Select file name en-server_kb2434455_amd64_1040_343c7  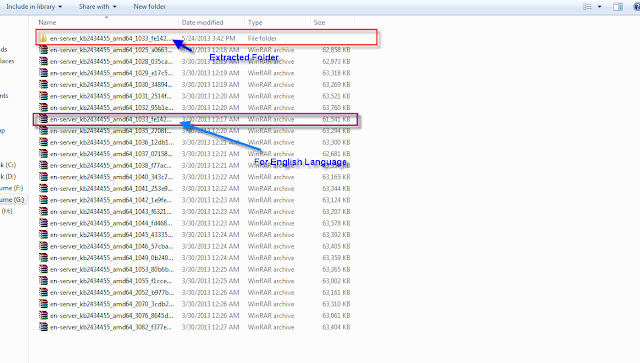pyautogui.click(x=111, y=177)
